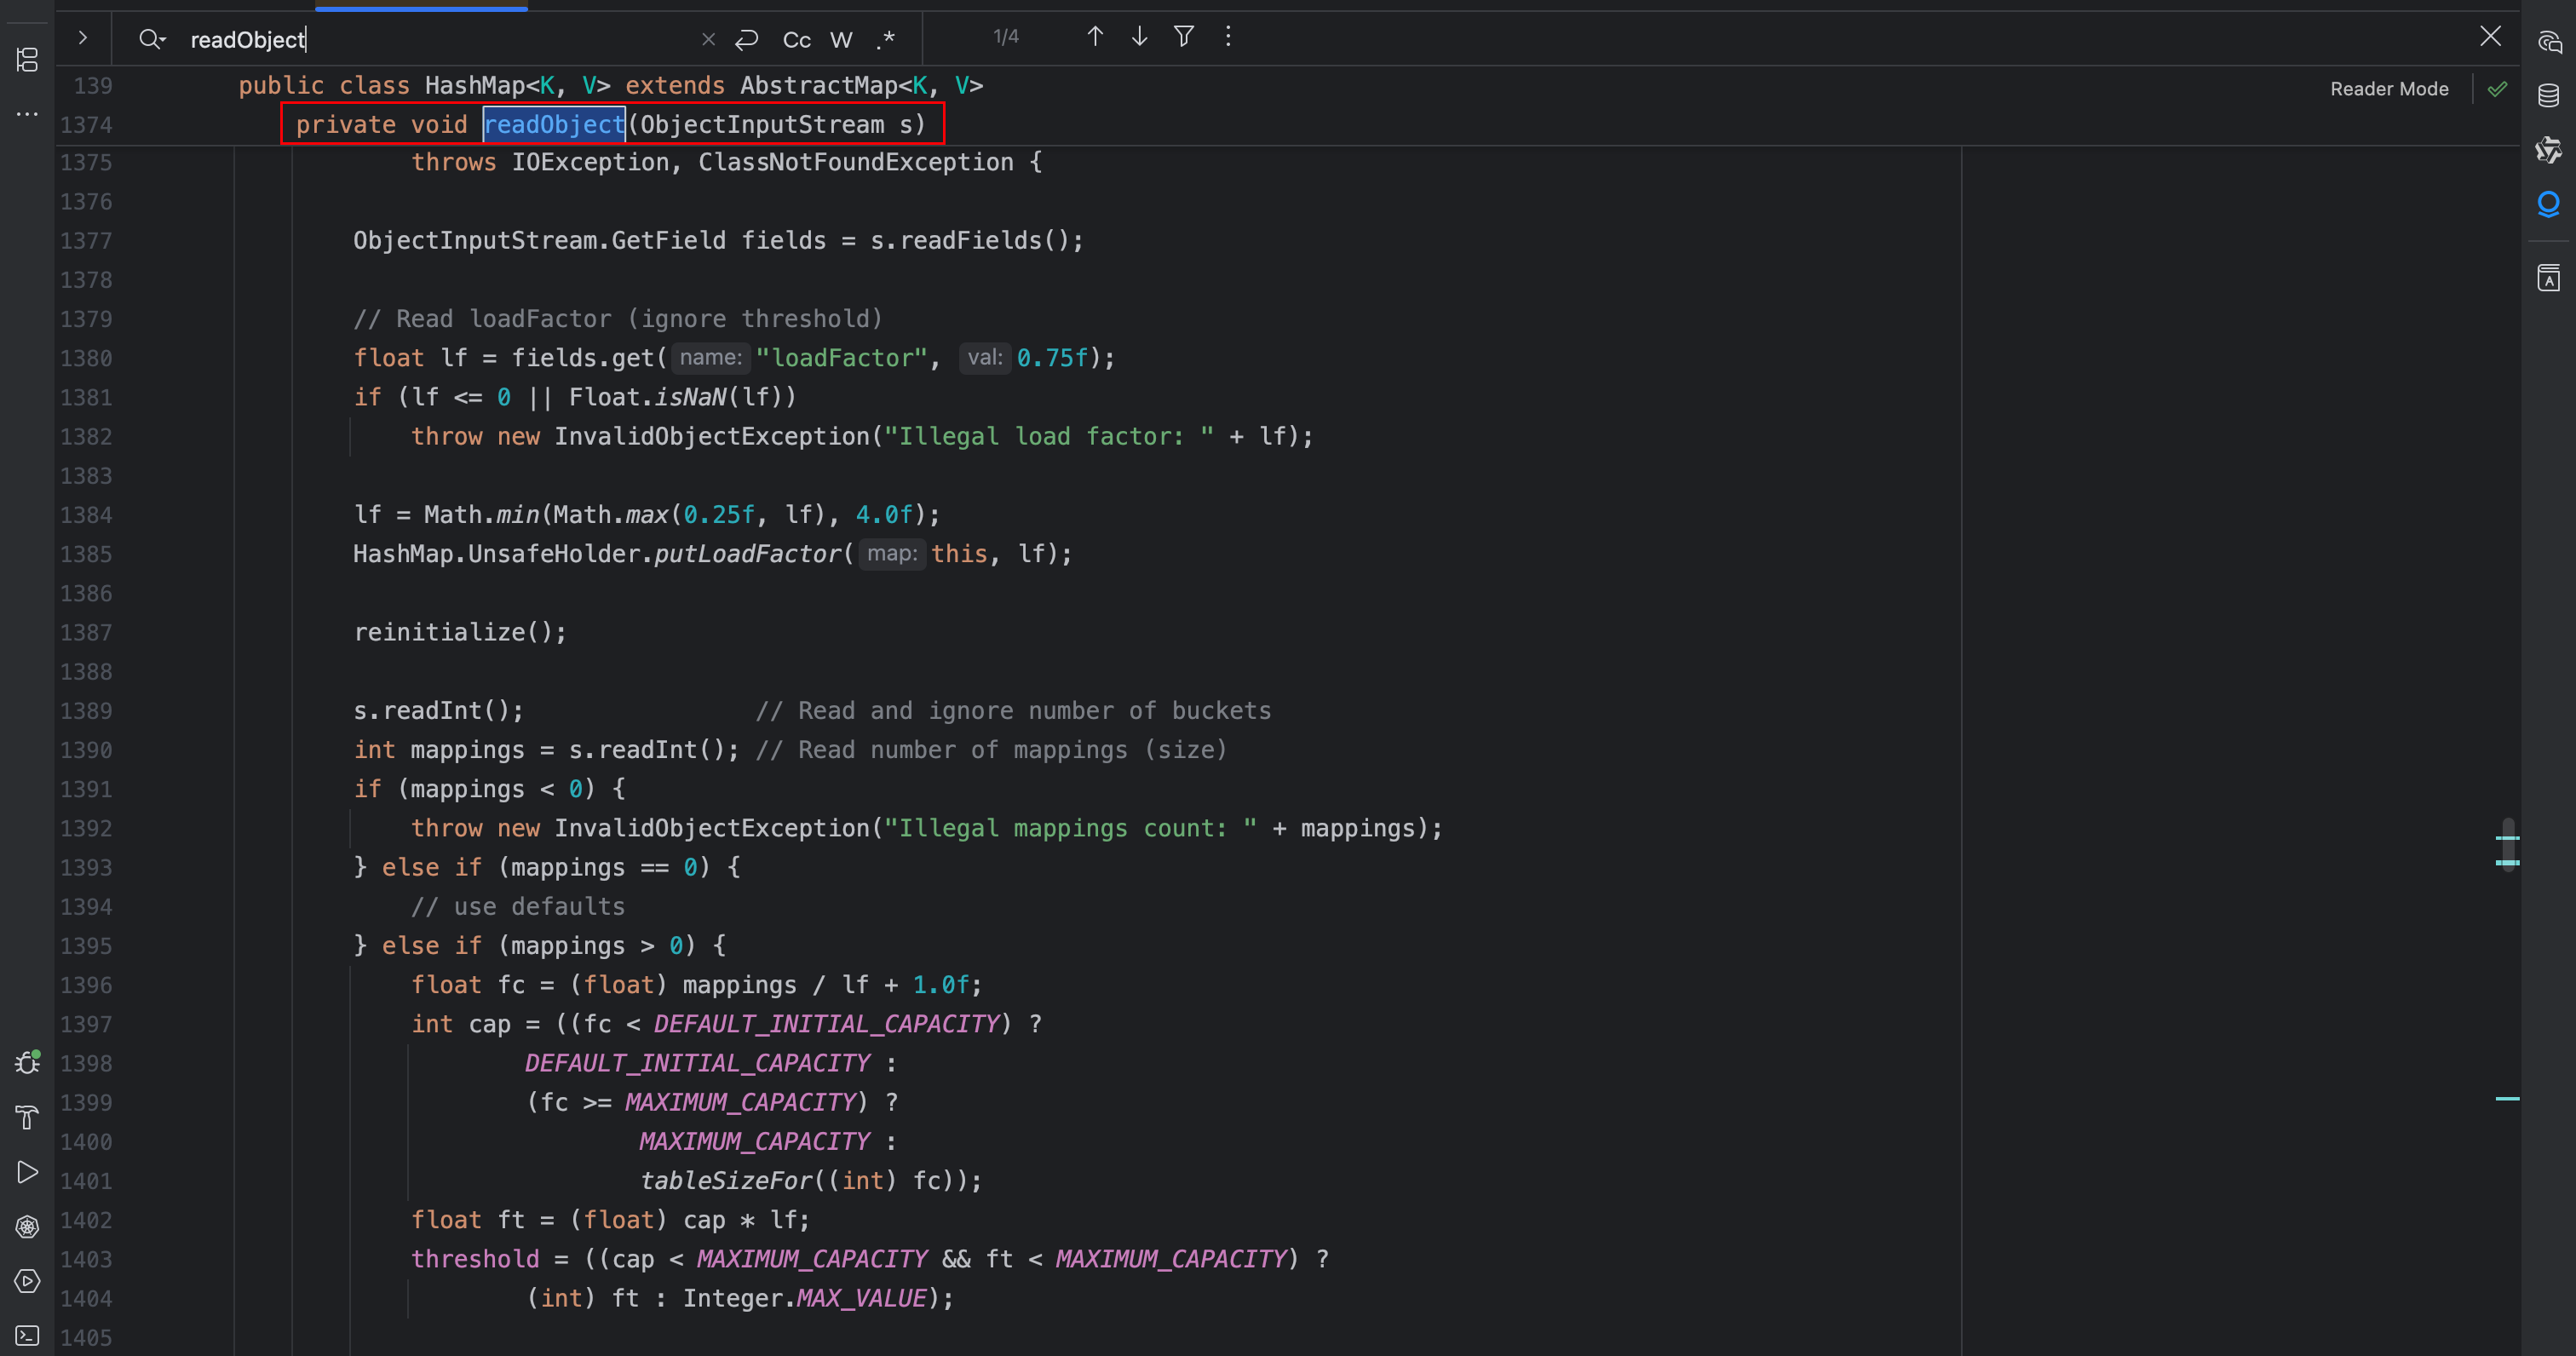Open the Terminal tool window icon

[x=27, y=1336]
